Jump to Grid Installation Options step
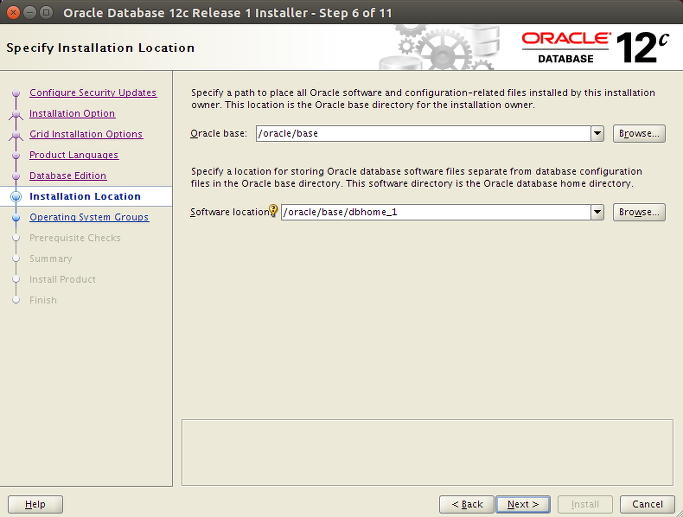The image size is (683, 517). click(x=86, y=134)
